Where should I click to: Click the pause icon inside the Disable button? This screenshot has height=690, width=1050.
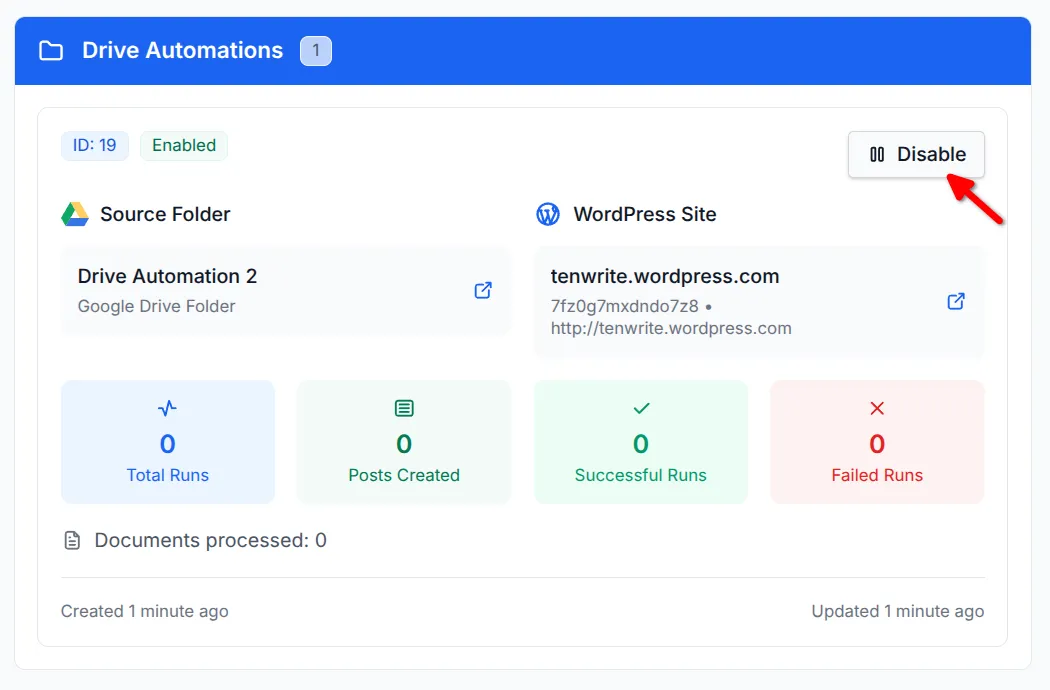[x=877, y=154]
